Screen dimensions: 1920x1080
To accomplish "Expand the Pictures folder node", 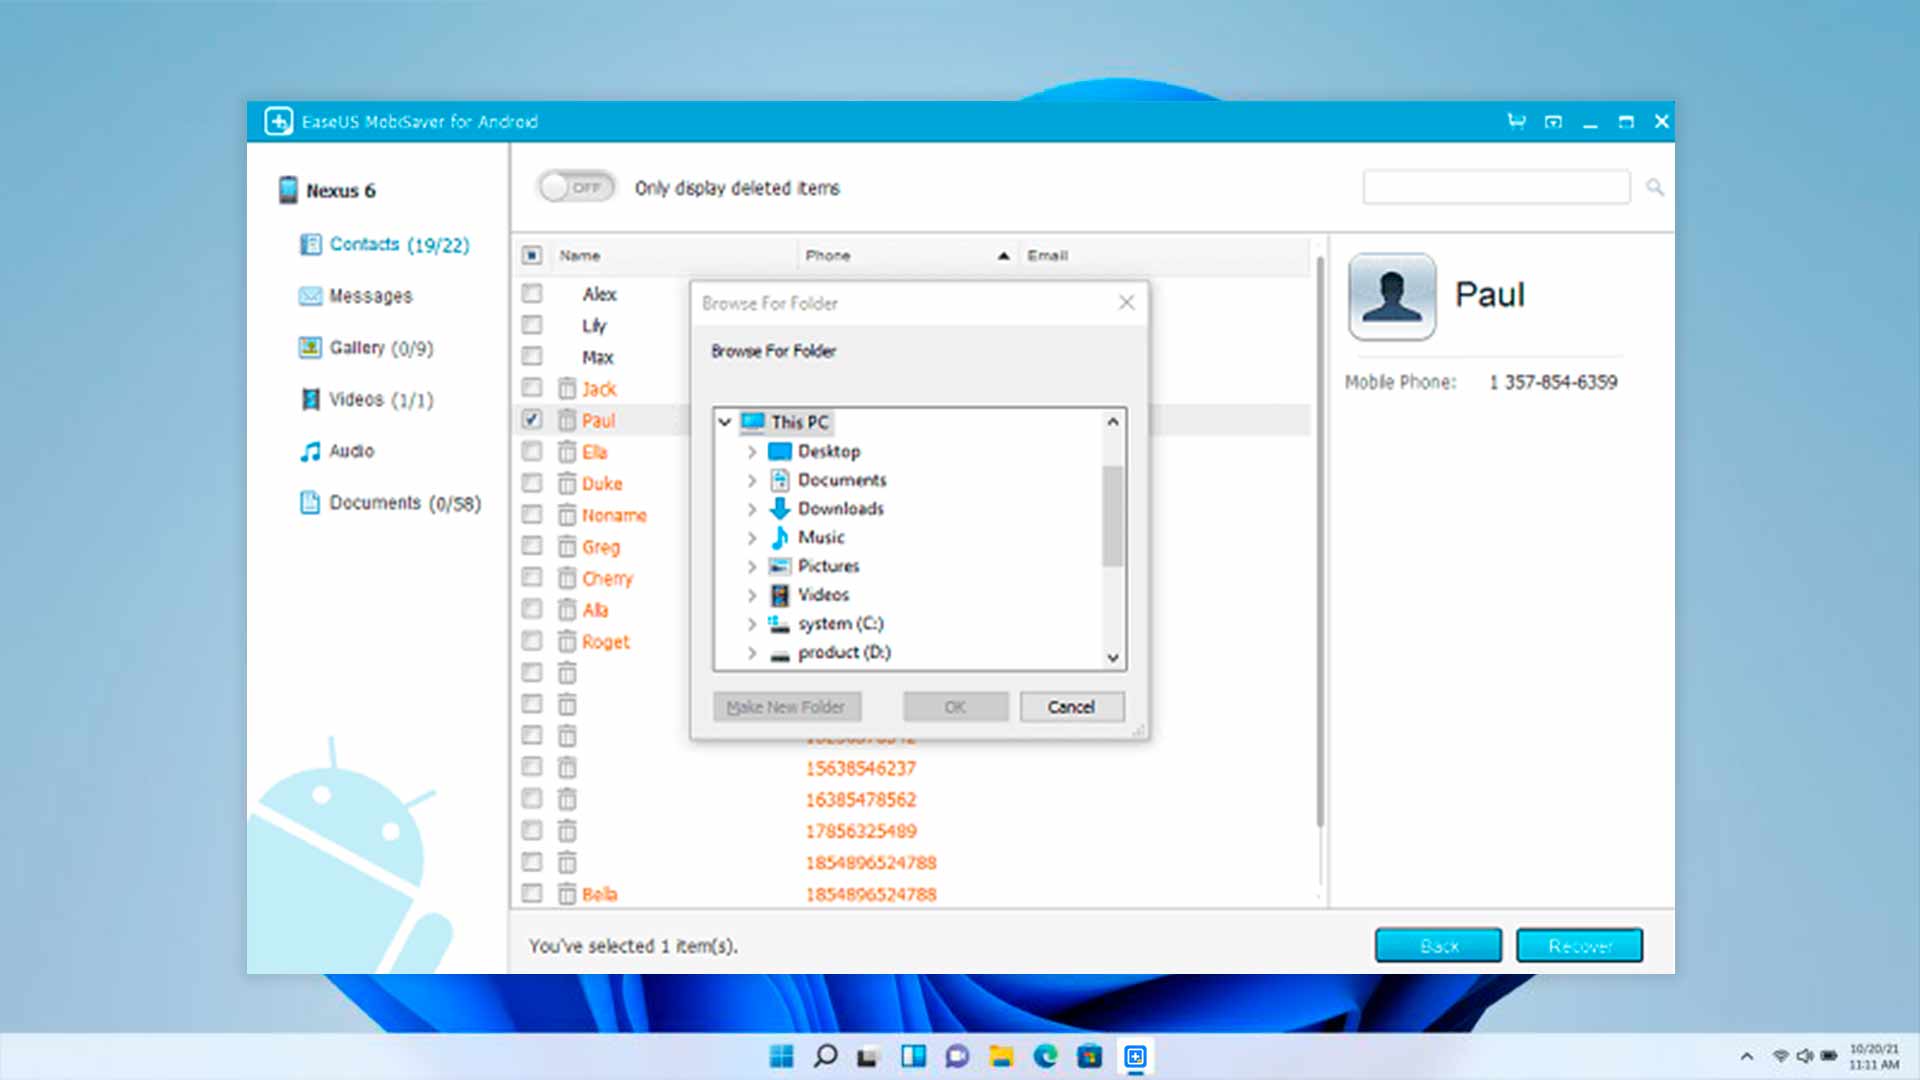I will 752,567.
